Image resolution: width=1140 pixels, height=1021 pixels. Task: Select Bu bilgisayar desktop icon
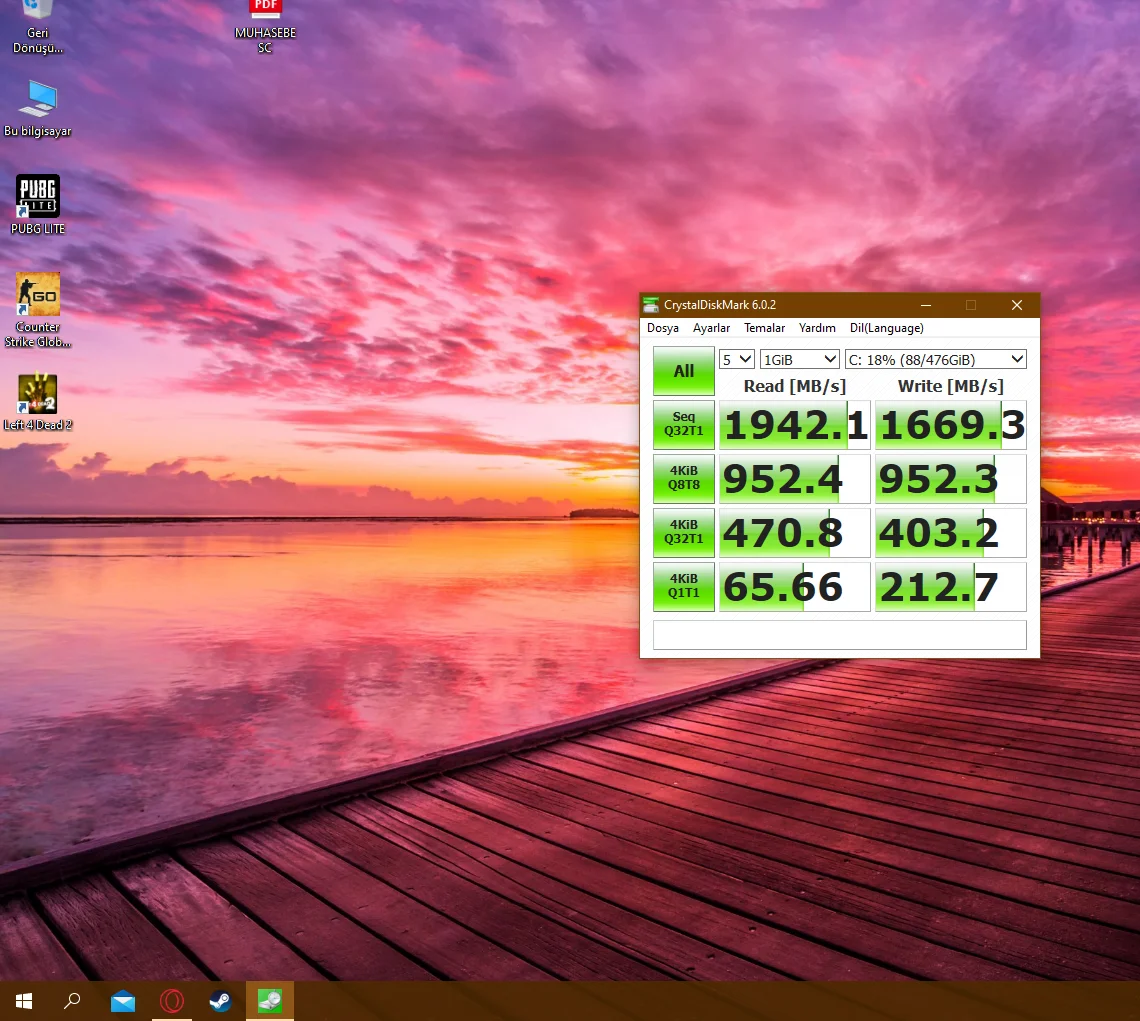[38, 109]
